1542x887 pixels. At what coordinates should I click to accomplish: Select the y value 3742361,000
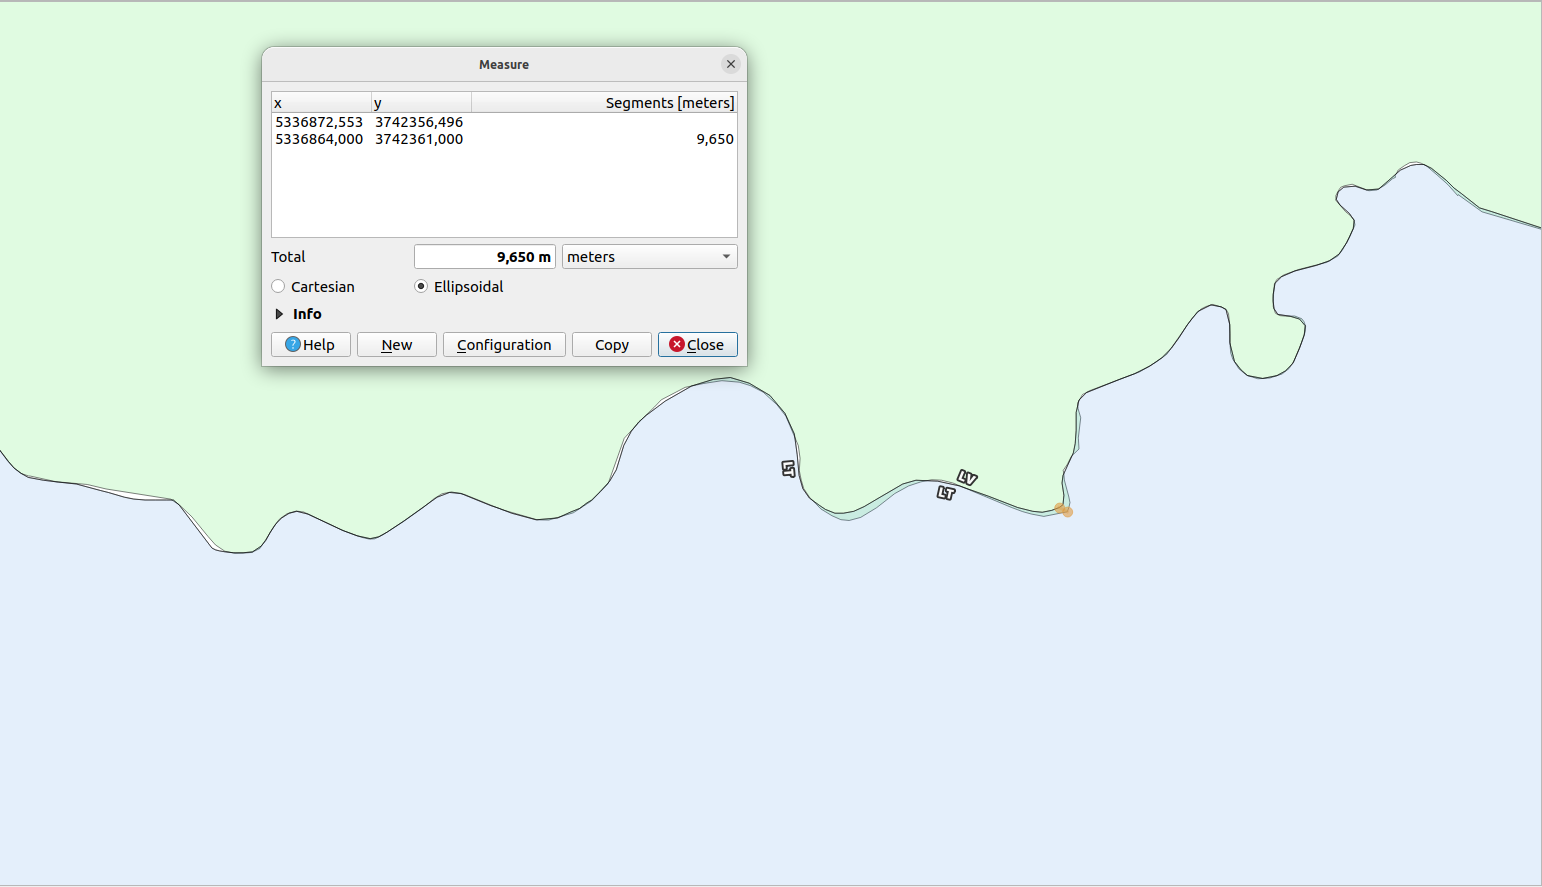click(x=419, y=139)
